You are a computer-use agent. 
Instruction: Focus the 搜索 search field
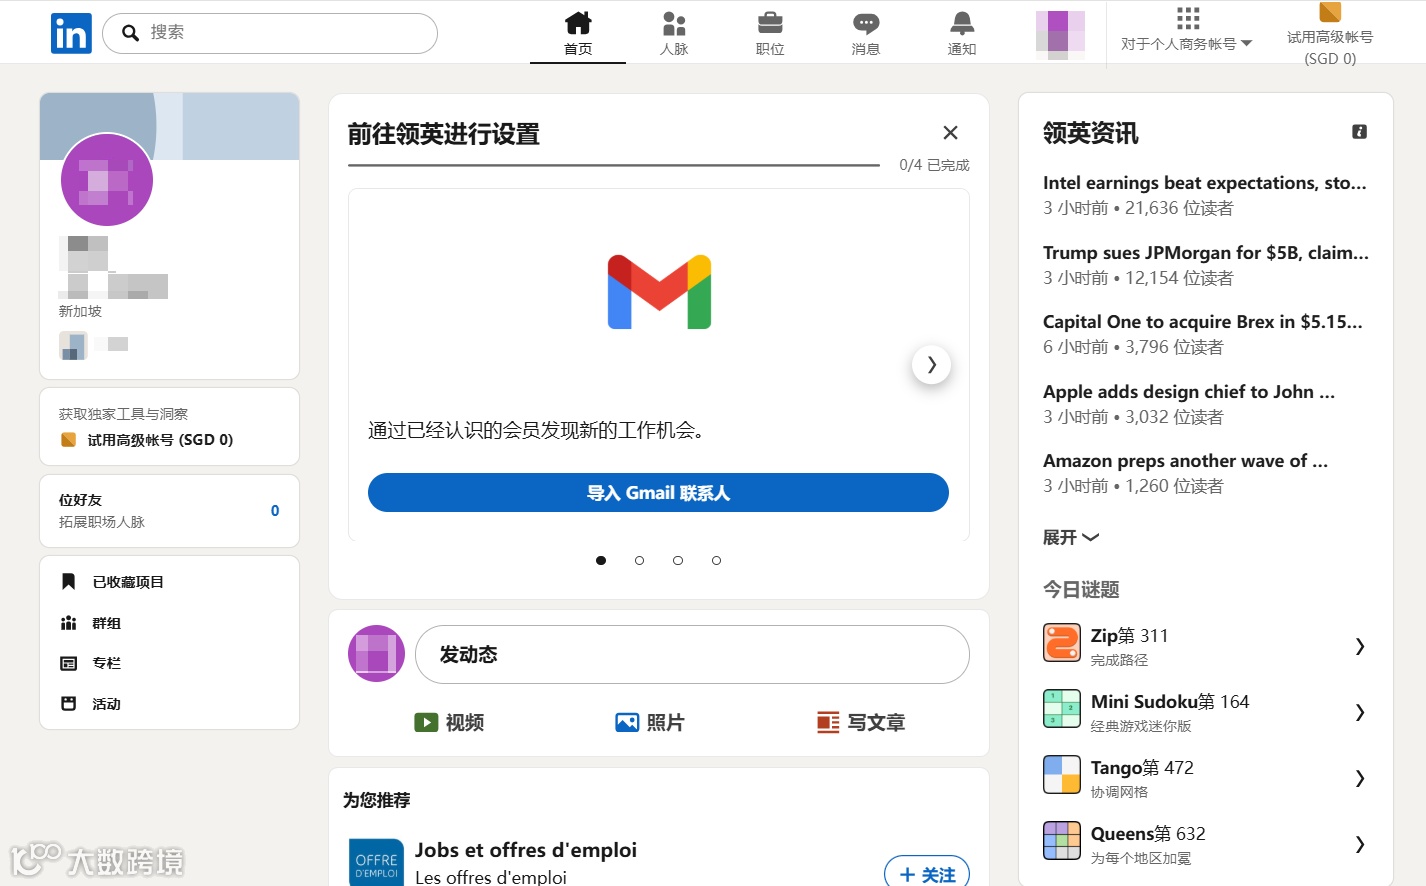click(x=270, y=33)
